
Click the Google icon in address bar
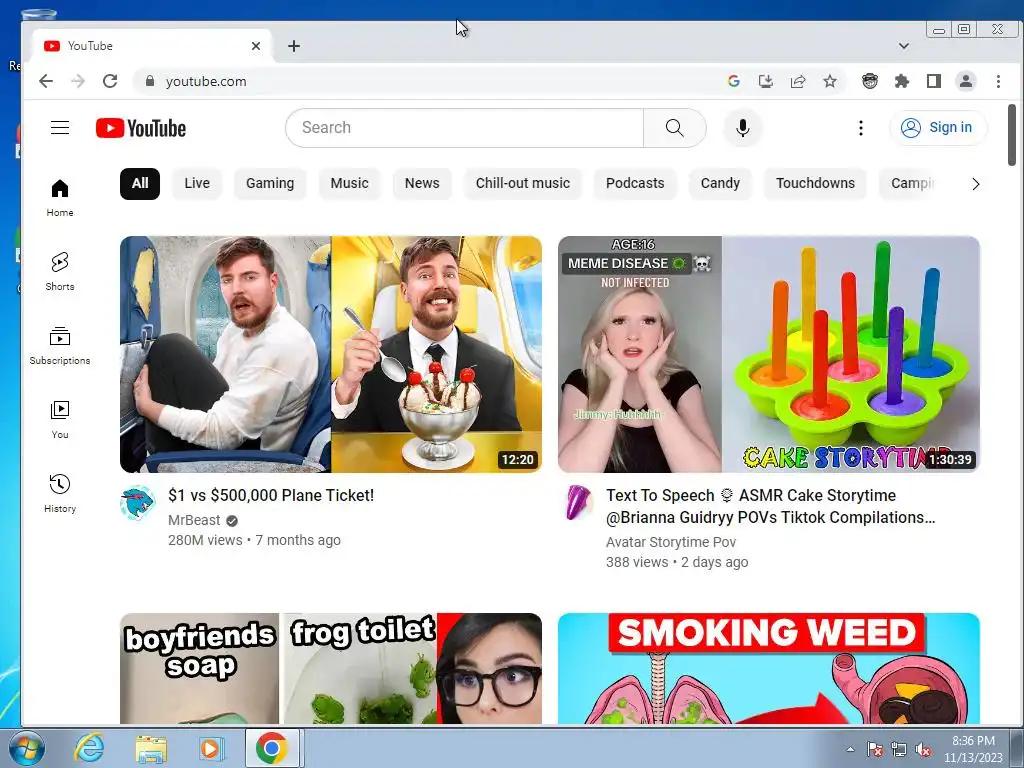[x=733, y=81]
